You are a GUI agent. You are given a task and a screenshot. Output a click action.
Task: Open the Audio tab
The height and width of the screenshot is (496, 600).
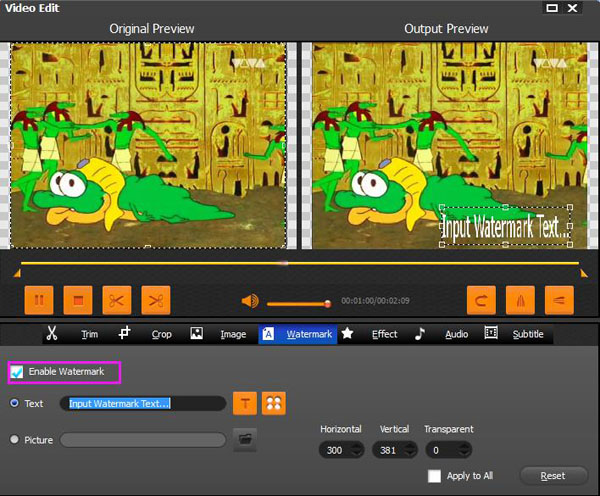point(457,334)
